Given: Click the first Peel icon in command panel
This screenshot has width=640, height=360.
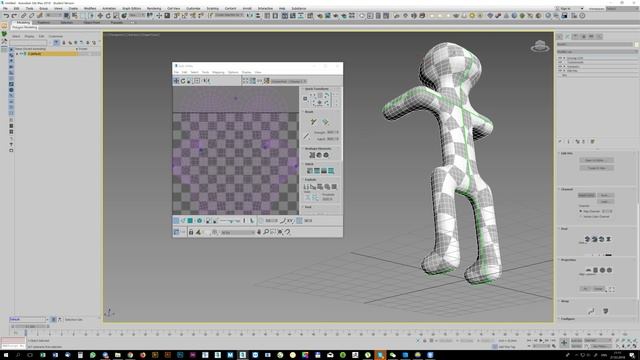Looking at the screenshot, I should click(x=587, y=239).
